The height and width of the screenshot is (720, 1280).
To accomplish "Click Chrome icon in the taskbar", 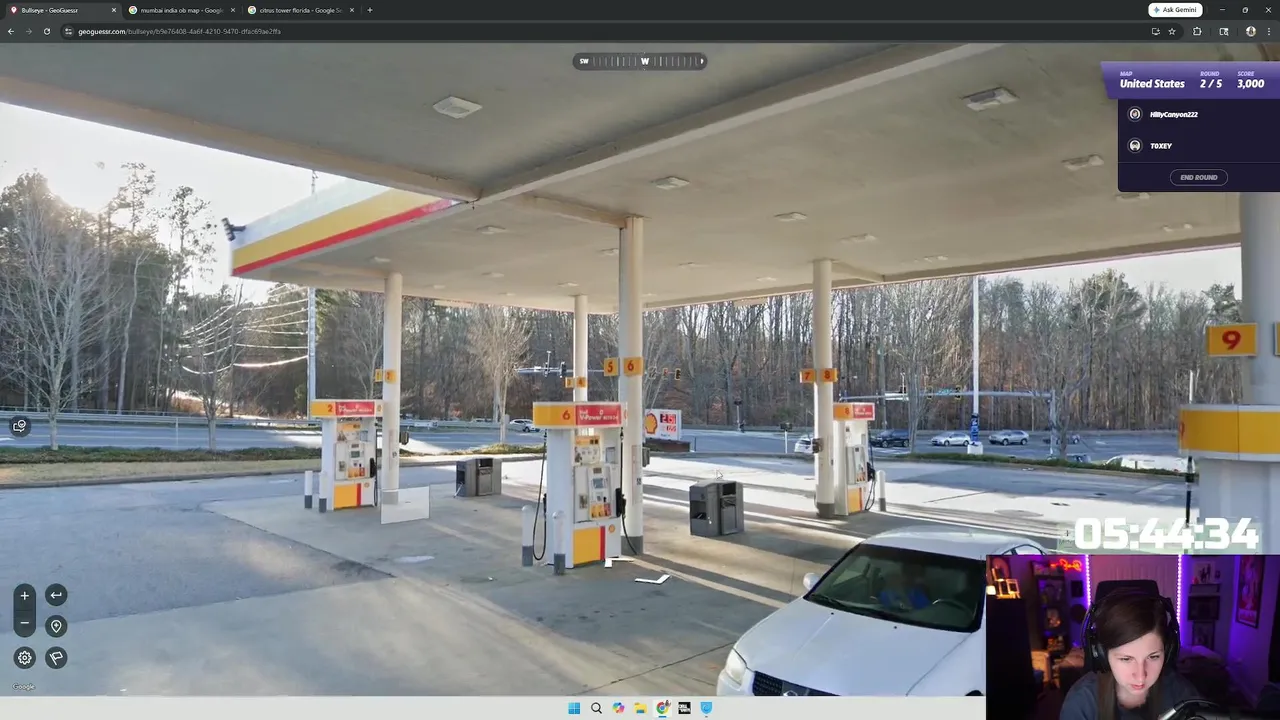I will pos(662,708).
